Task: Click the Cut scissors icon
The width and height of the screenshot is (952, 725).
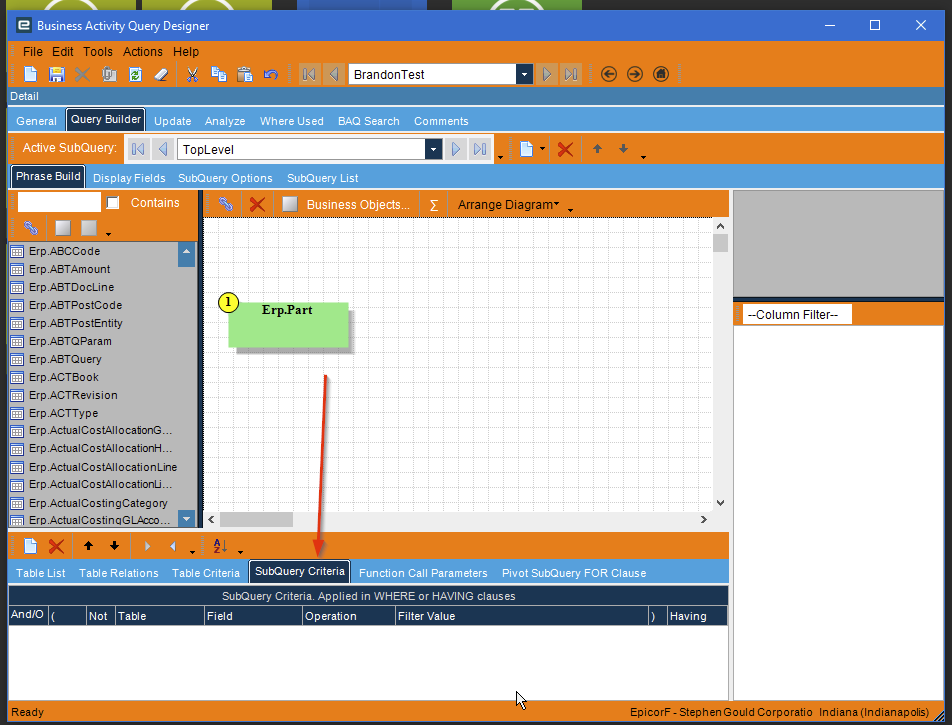Action: click(x=192, y=74)
